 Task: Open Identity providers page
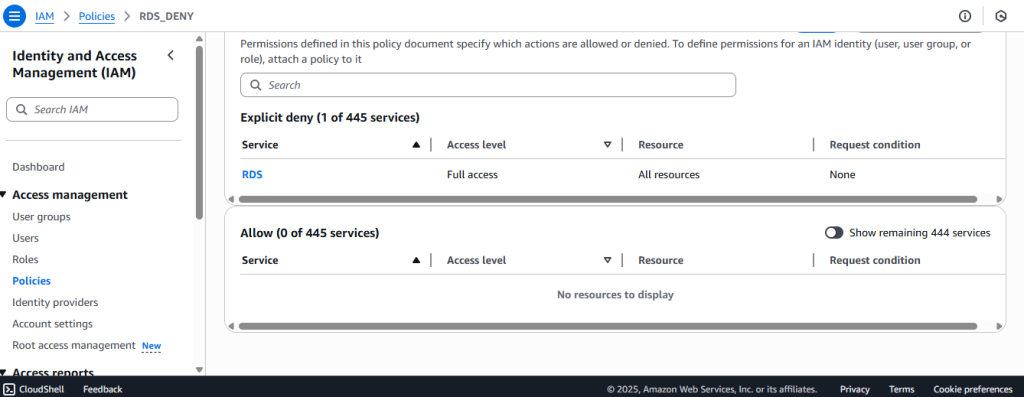[x=55, y=303]
